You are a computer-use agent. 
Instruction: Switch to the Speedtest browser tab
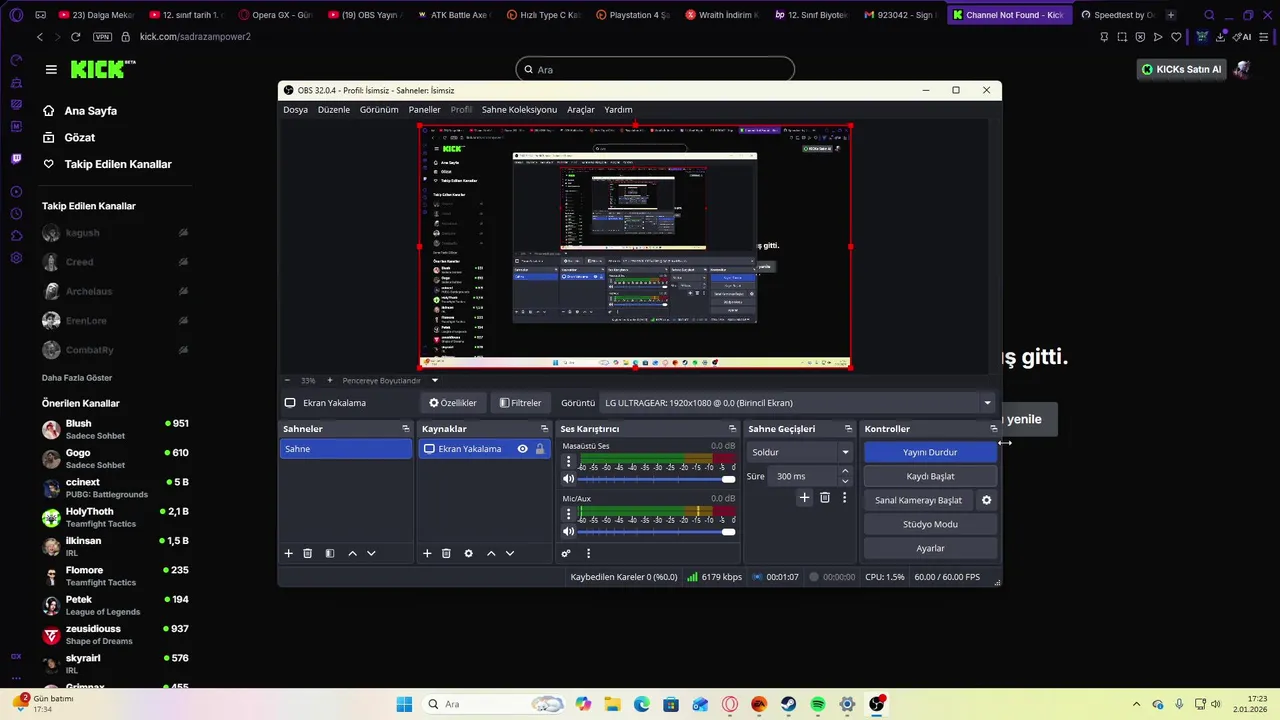click(x=1116, y=15)
